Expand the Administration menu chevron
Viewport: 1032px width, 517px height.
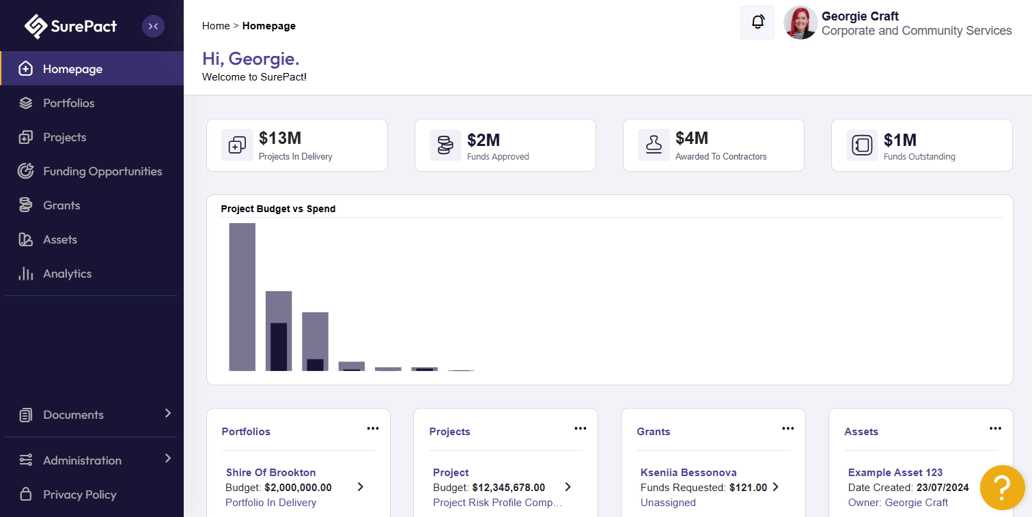168,458
